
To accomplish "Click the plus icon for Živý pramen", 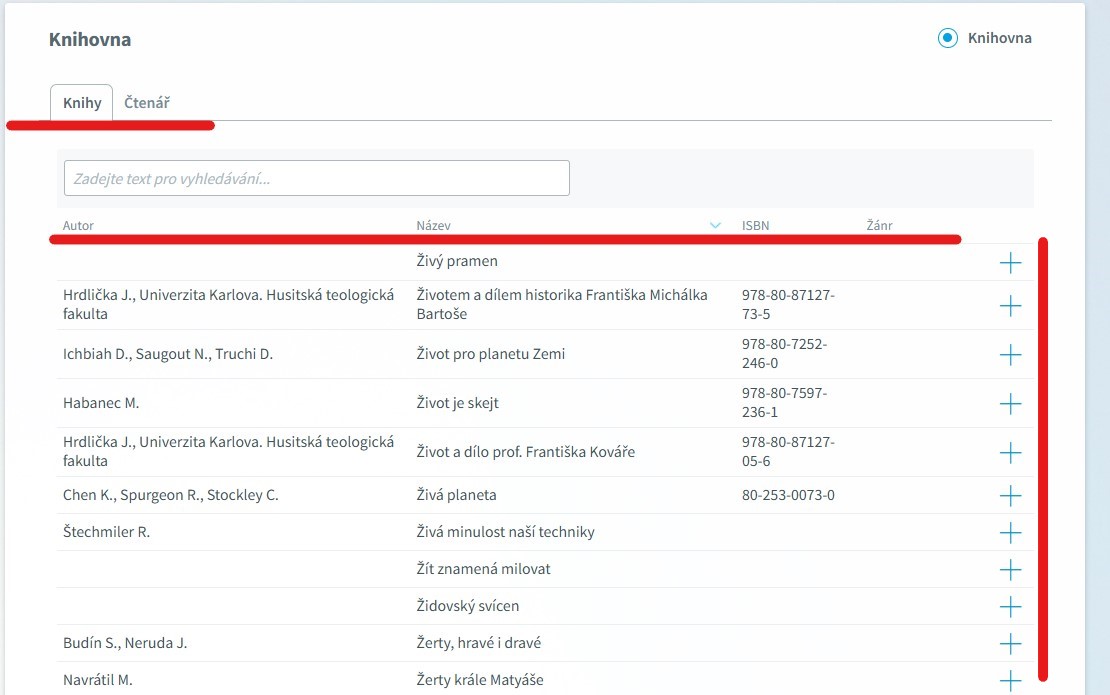I will pyautogui.click(x=1010, y=263).
